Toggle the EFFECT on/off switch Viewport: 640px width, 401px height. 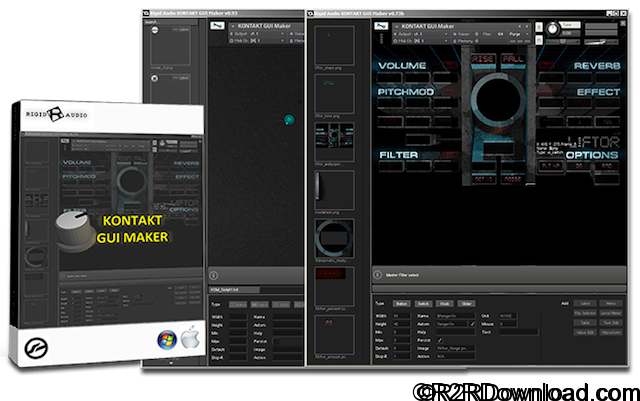click(x=547, y=91)
